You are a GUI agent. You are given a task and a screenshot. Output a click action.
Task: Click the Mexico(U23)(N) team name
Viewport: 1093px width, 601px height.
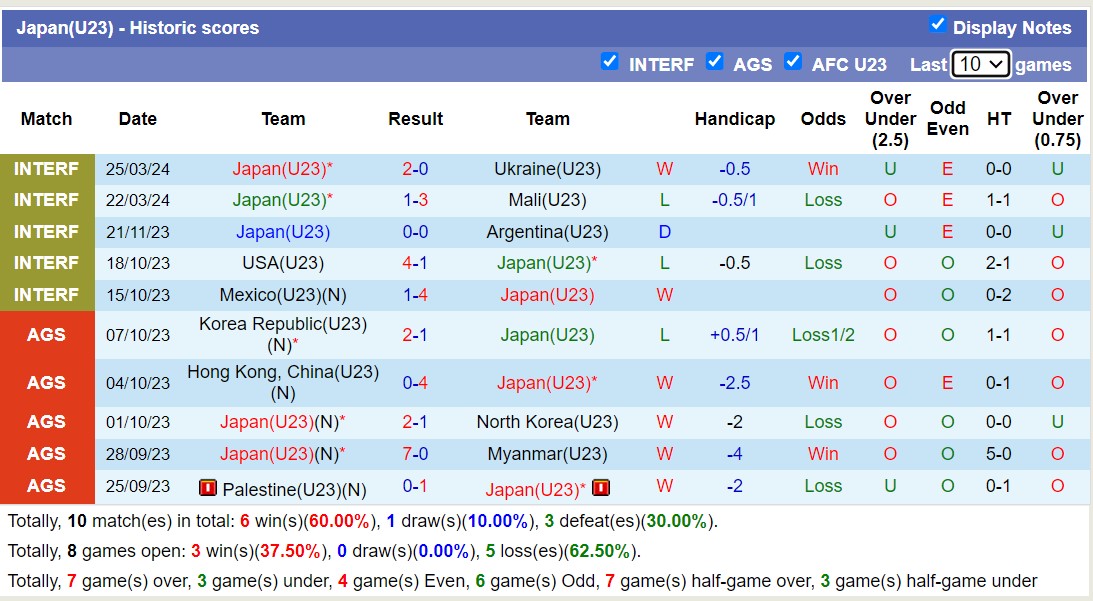283,295
